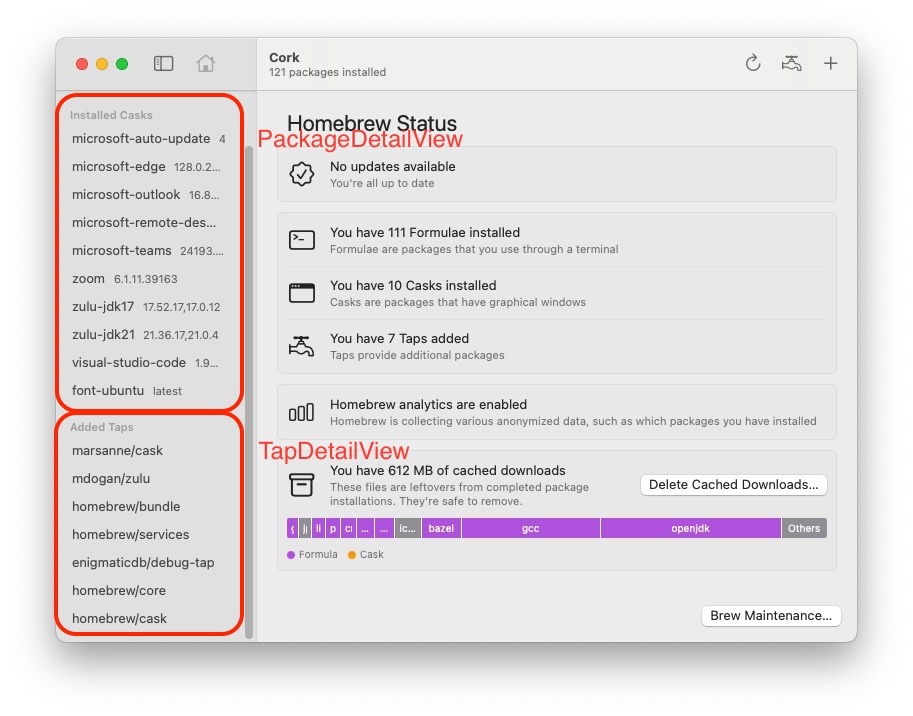Select the microsoft-edge cask
The height and width of the screenshot is (716, 913).
click(149, 166)
